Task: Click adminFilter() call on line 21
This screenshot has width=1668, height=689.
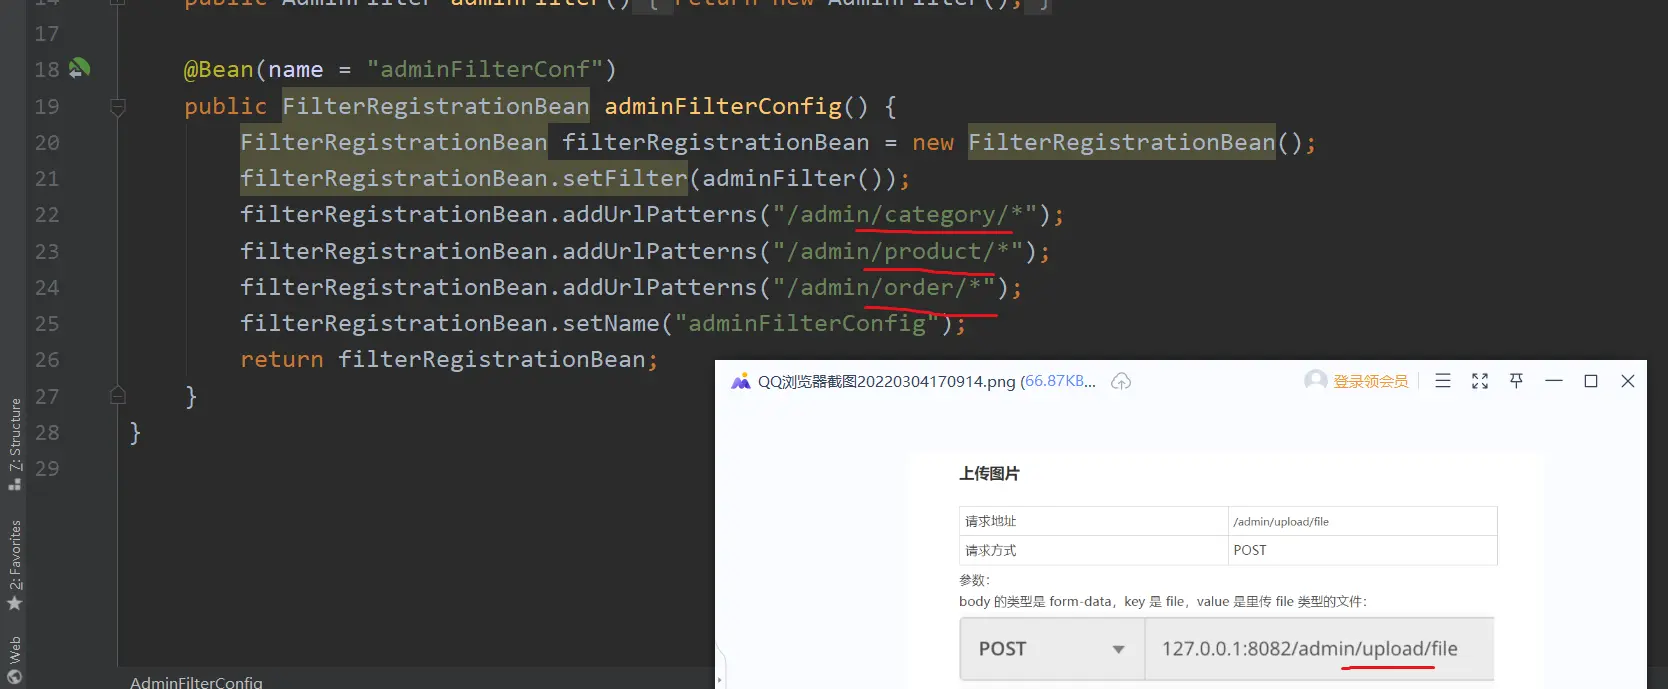Action: point(793,178)
